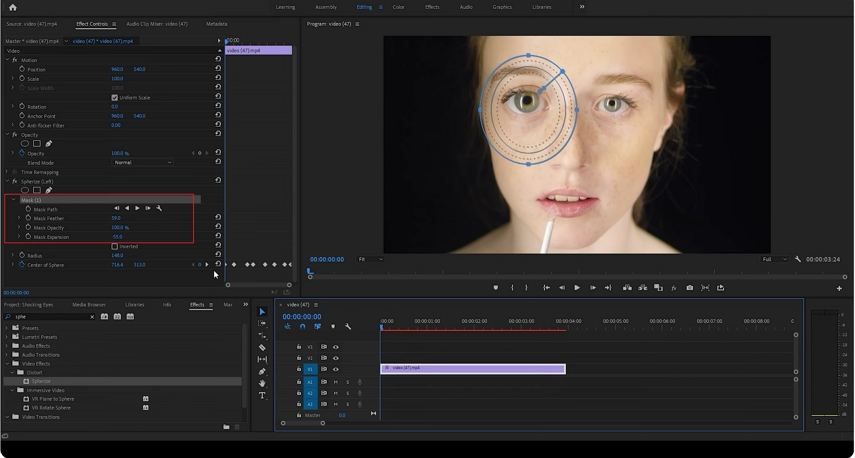Viewport: 855px width, 458px height.
Task: Select the video (47).mp4 clip in timeline
Action: coord(473,369)
